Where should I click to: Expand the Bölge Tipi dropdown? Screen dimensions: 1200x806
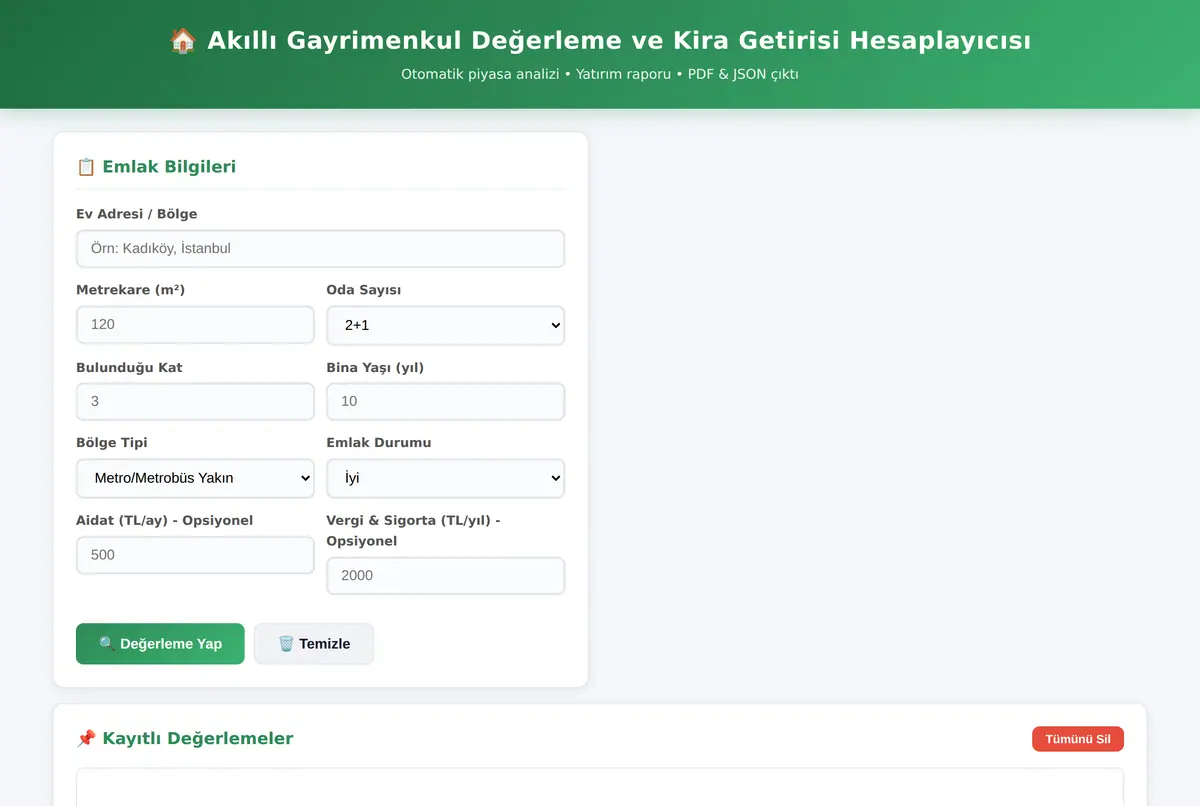195,478
